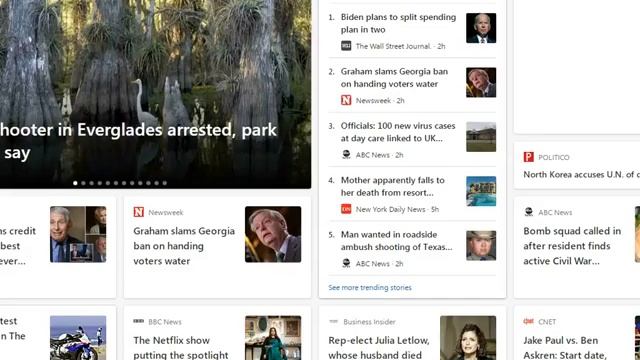The image size is (640, 360).
Task: Open Rep-elect Julia Letlow article
Action: pyautogui.click(x=379, y=348)
